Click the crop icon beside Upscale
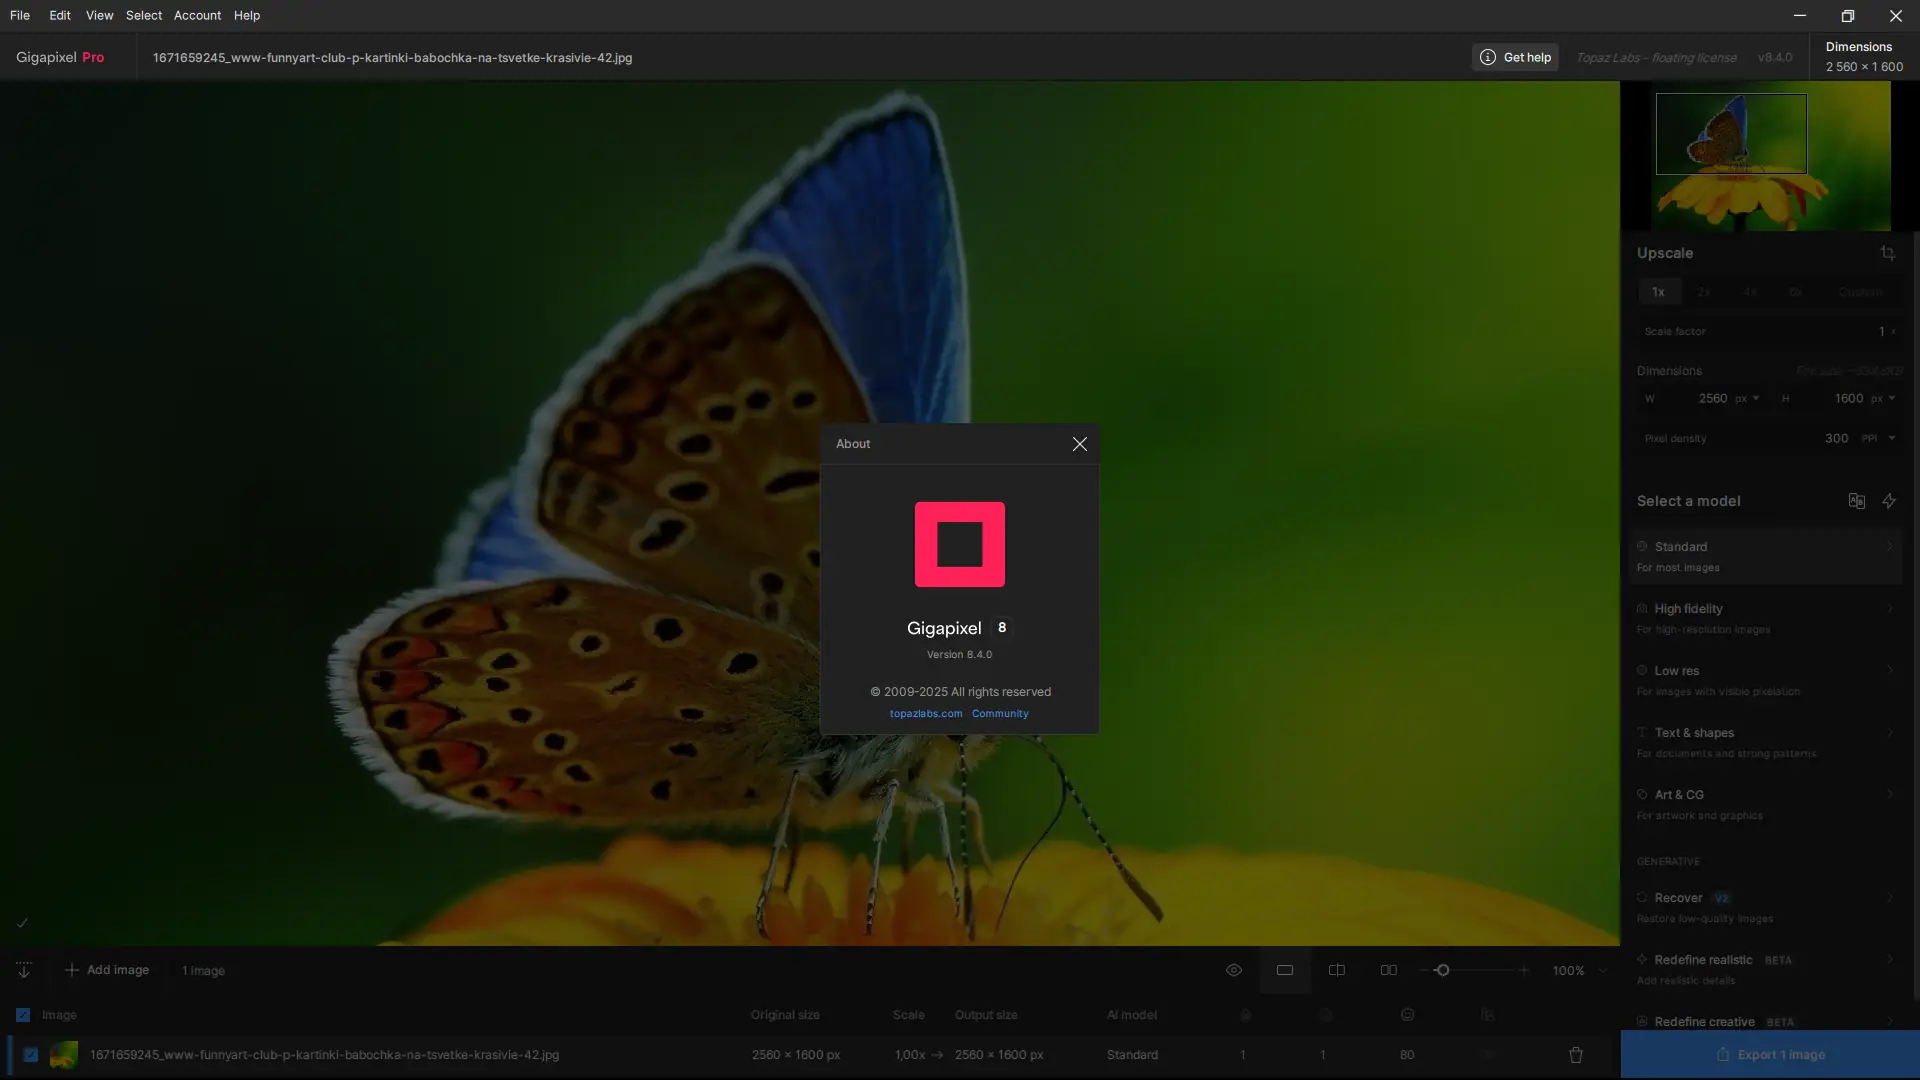This screenshot has height=1080, width=1920. (1887, 253)
